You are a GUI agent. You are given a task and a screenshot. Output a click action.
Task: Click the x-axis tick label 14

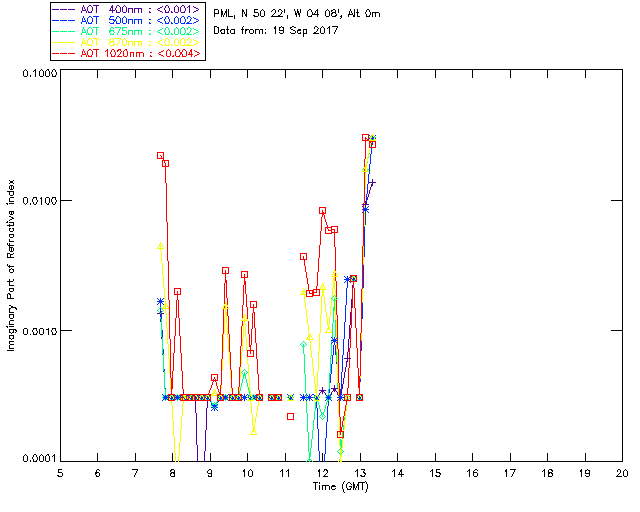click(398, 473)
